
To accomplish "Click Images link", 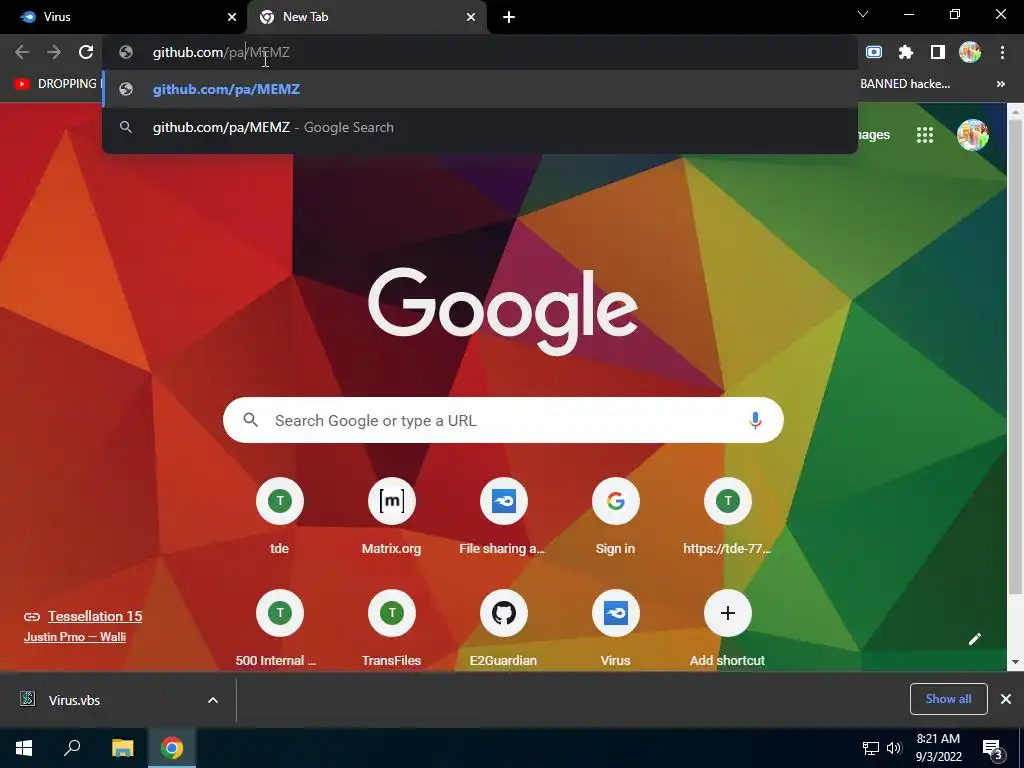I will (x=874, y=135).
